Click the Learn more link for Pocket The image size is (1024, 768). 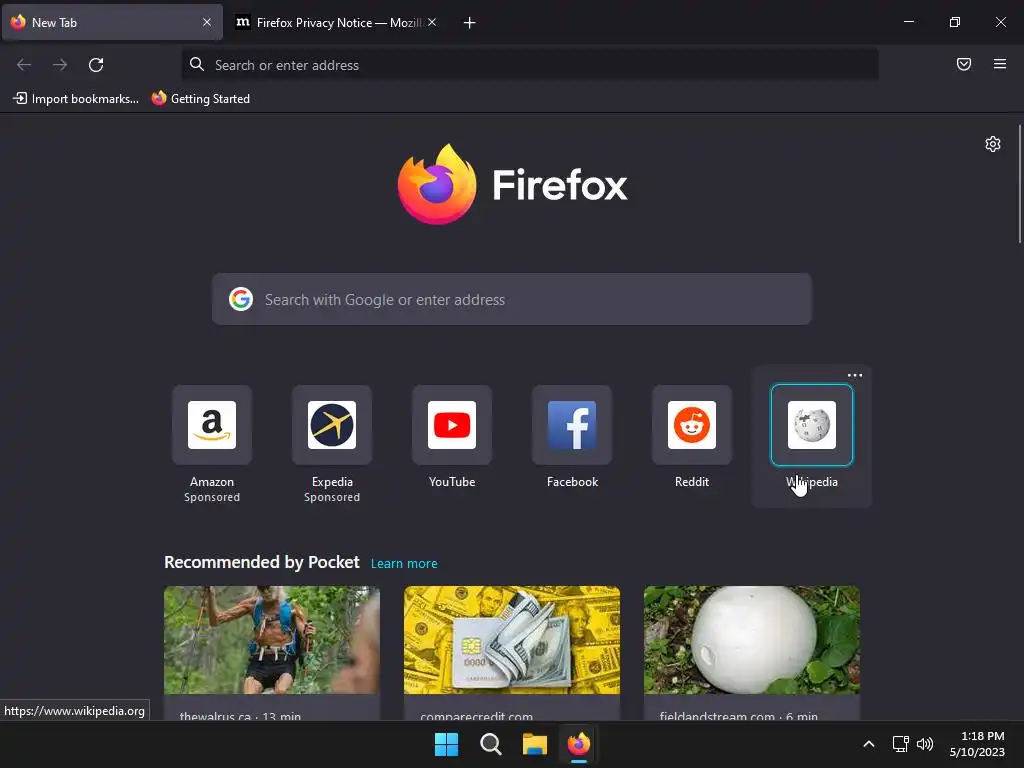(404, 564)
